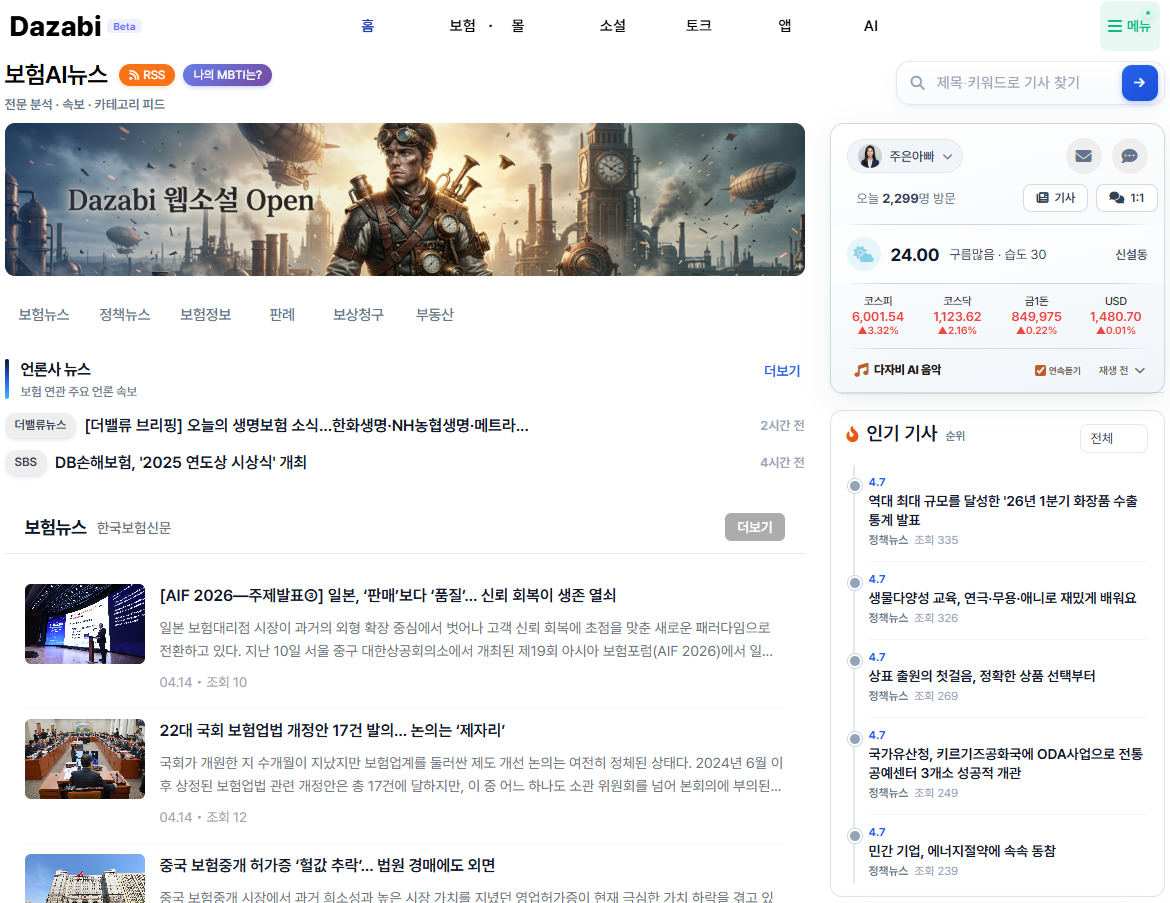Toggle the 연속듣기 checkbox
Screen dimensions: 1170x903
pos(1040,371)
